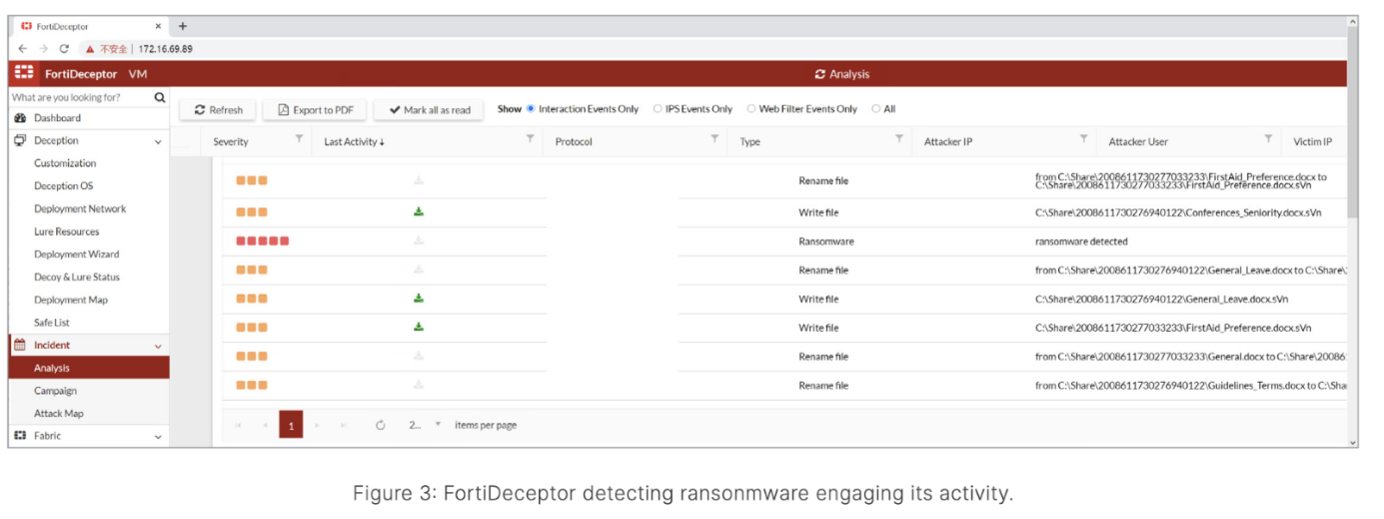Viewport: 1384px width, 519px height.
Task: Filter the Severity column with its funnel icon
Action: pos(299,139)
